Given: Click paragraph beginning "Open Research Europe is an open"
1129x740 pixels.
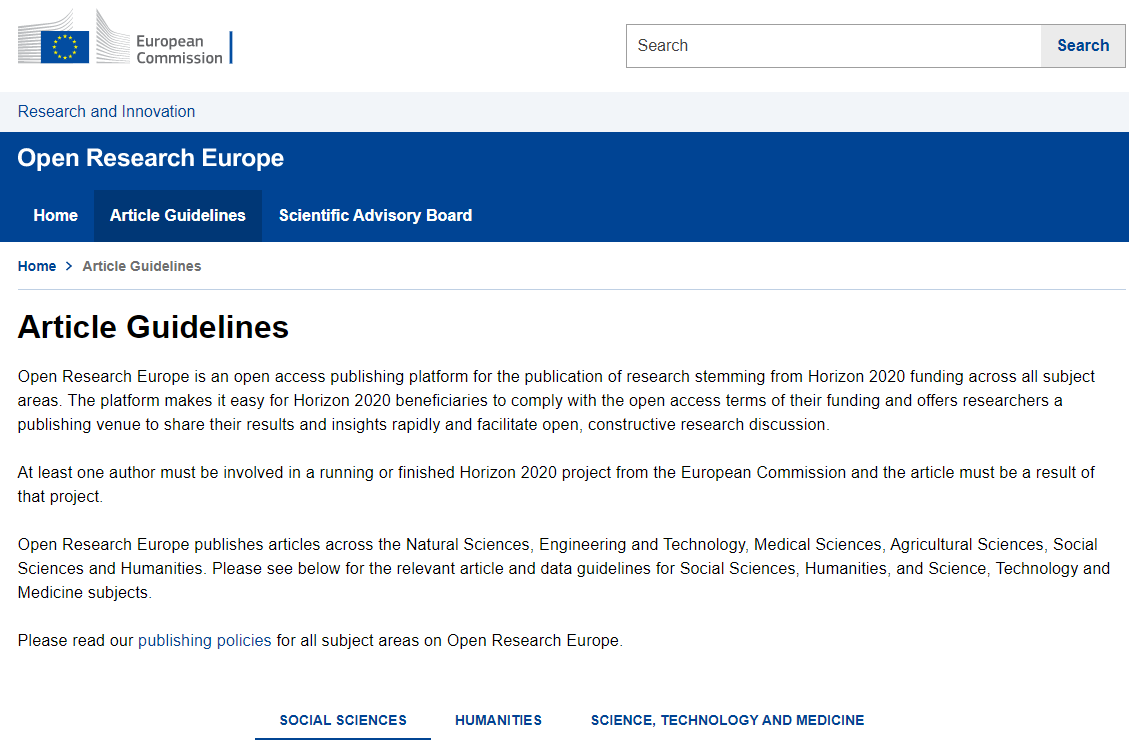Looking at the screenshot, I should 556,400.
